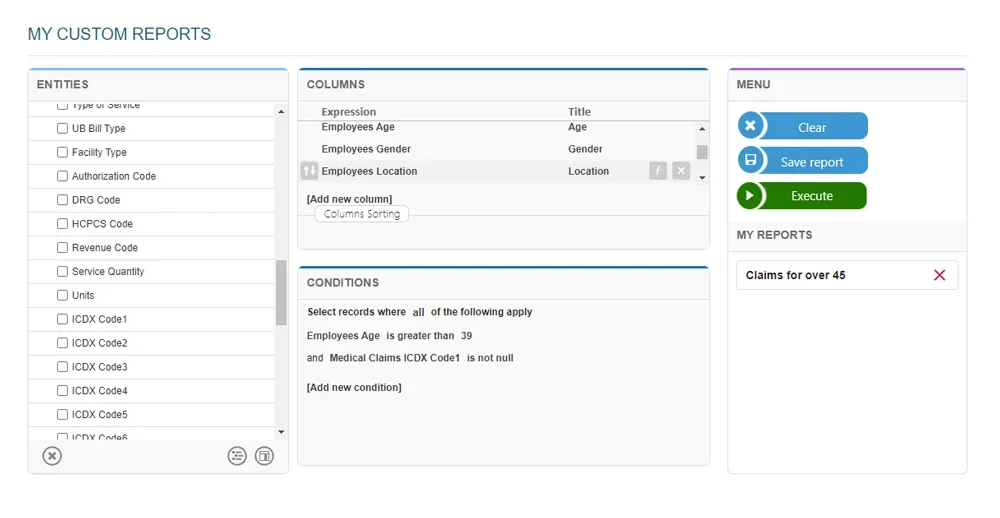Click the panel layout icon under entities
The height and width of the screenshot is (518, 1000).
click(264, 456)
